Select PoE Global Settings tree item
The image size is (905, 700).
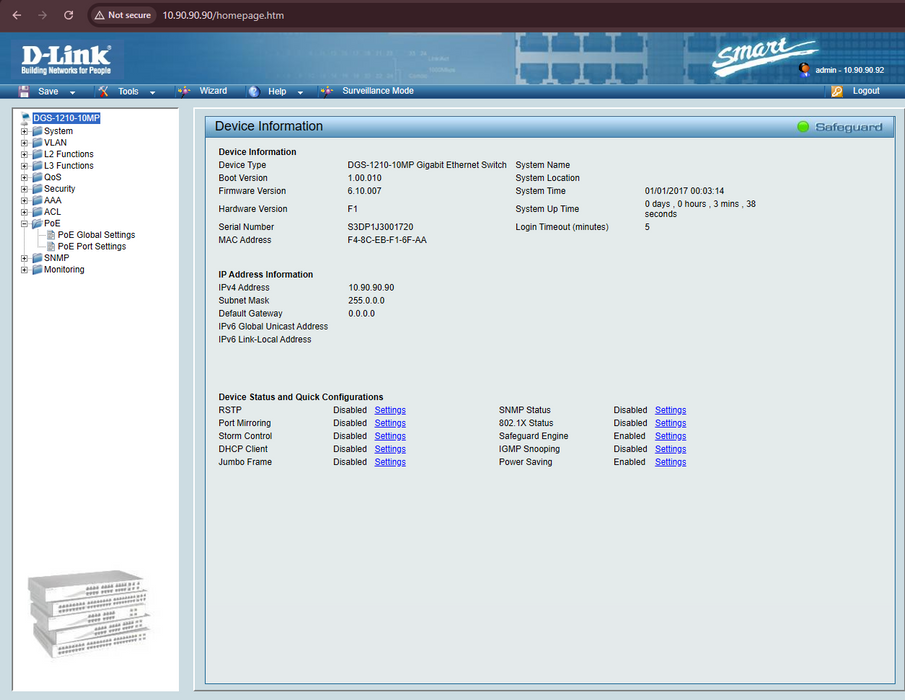coord(96,235)
